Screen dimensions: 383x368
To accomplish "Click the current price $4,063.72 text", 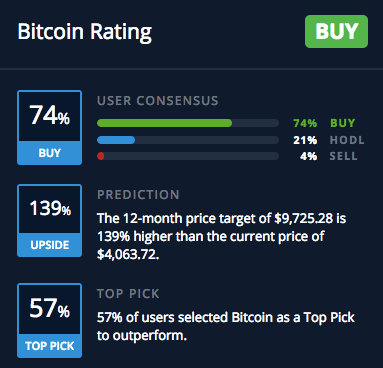I will [x=128, y=255].
